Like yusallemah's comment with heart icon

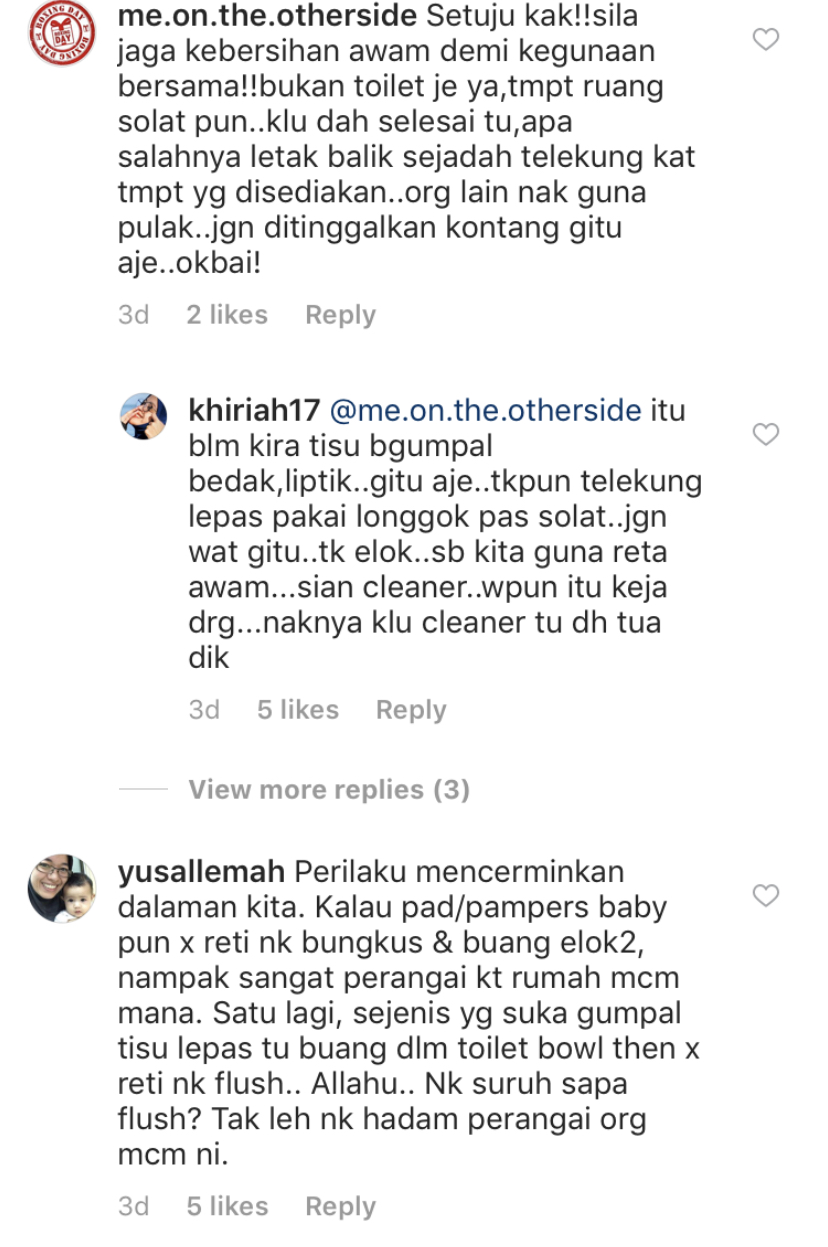tap(765, 896)
